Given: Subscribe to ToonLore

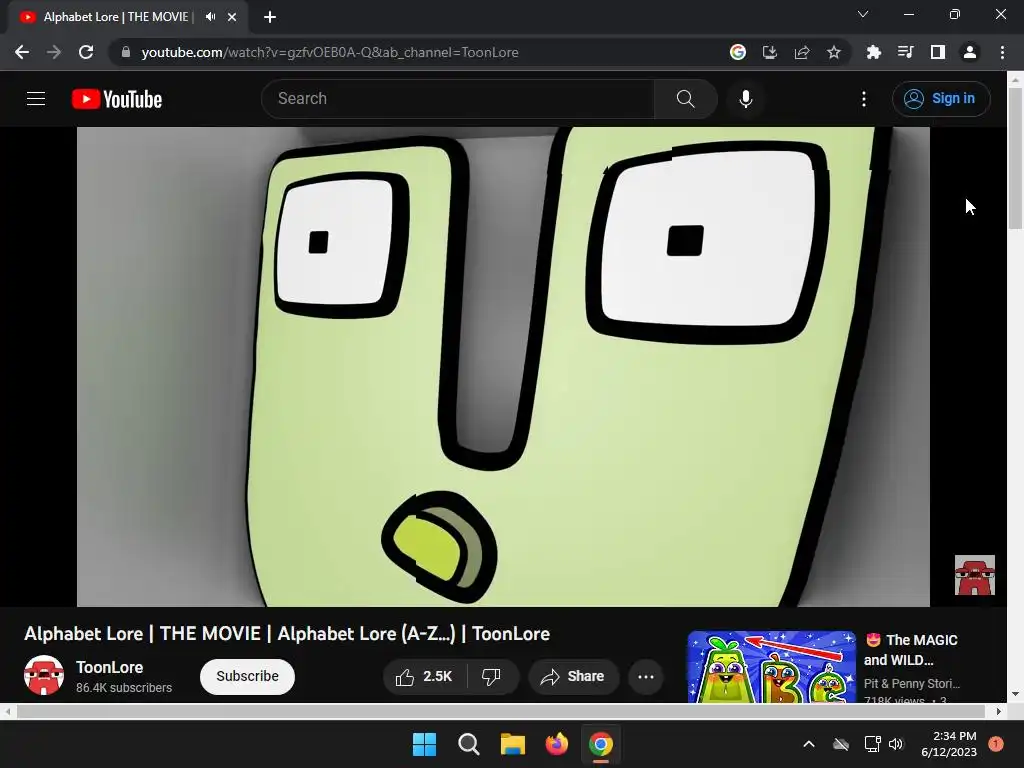Looking at the screenshot, I should click(248, 677).
